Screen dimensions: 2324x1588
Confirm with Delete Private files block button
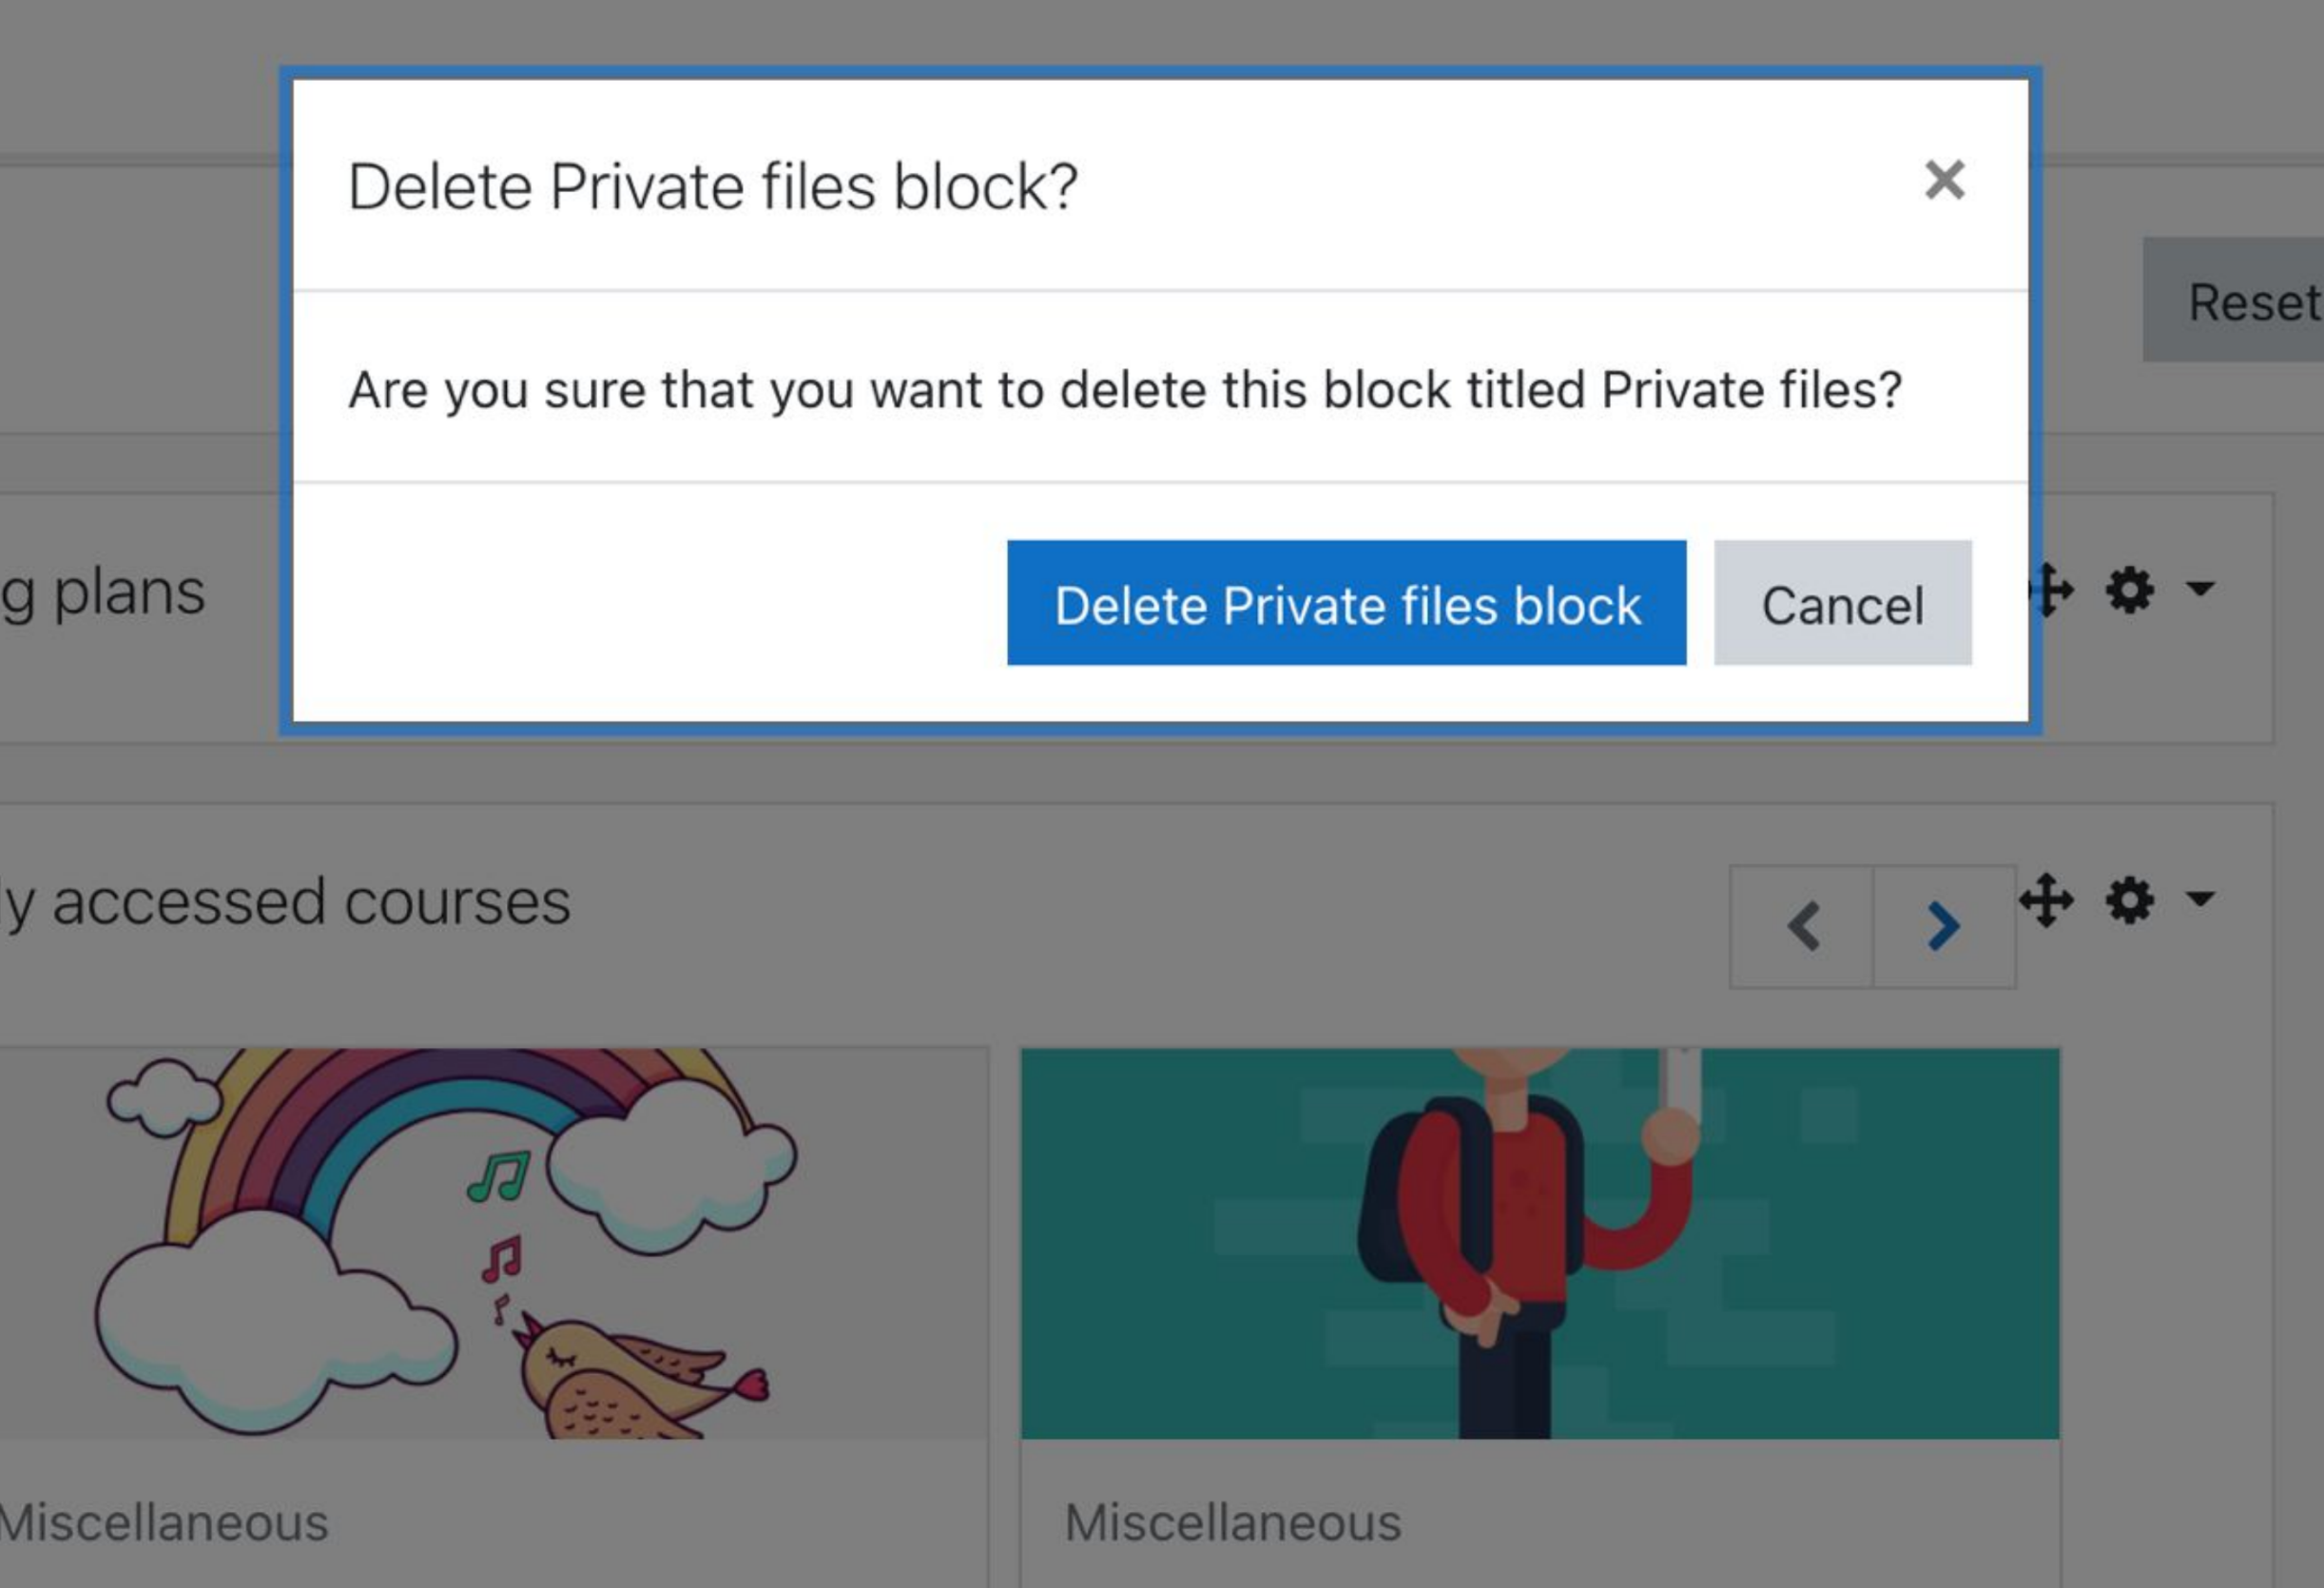coord(1346,603)
